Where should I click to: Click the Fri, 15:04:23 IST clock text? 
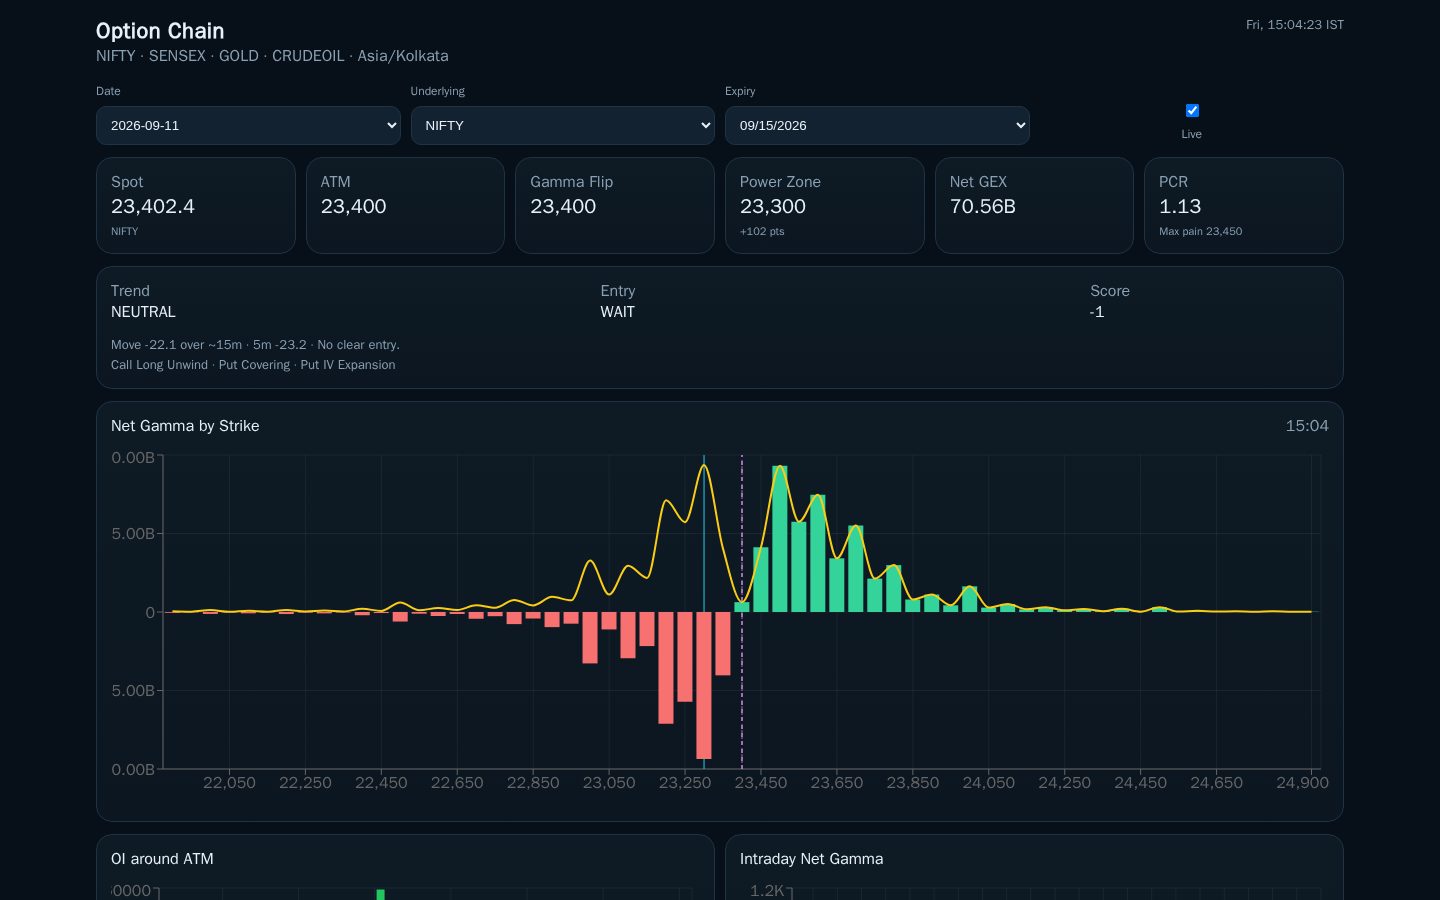tap(1295, 25)
